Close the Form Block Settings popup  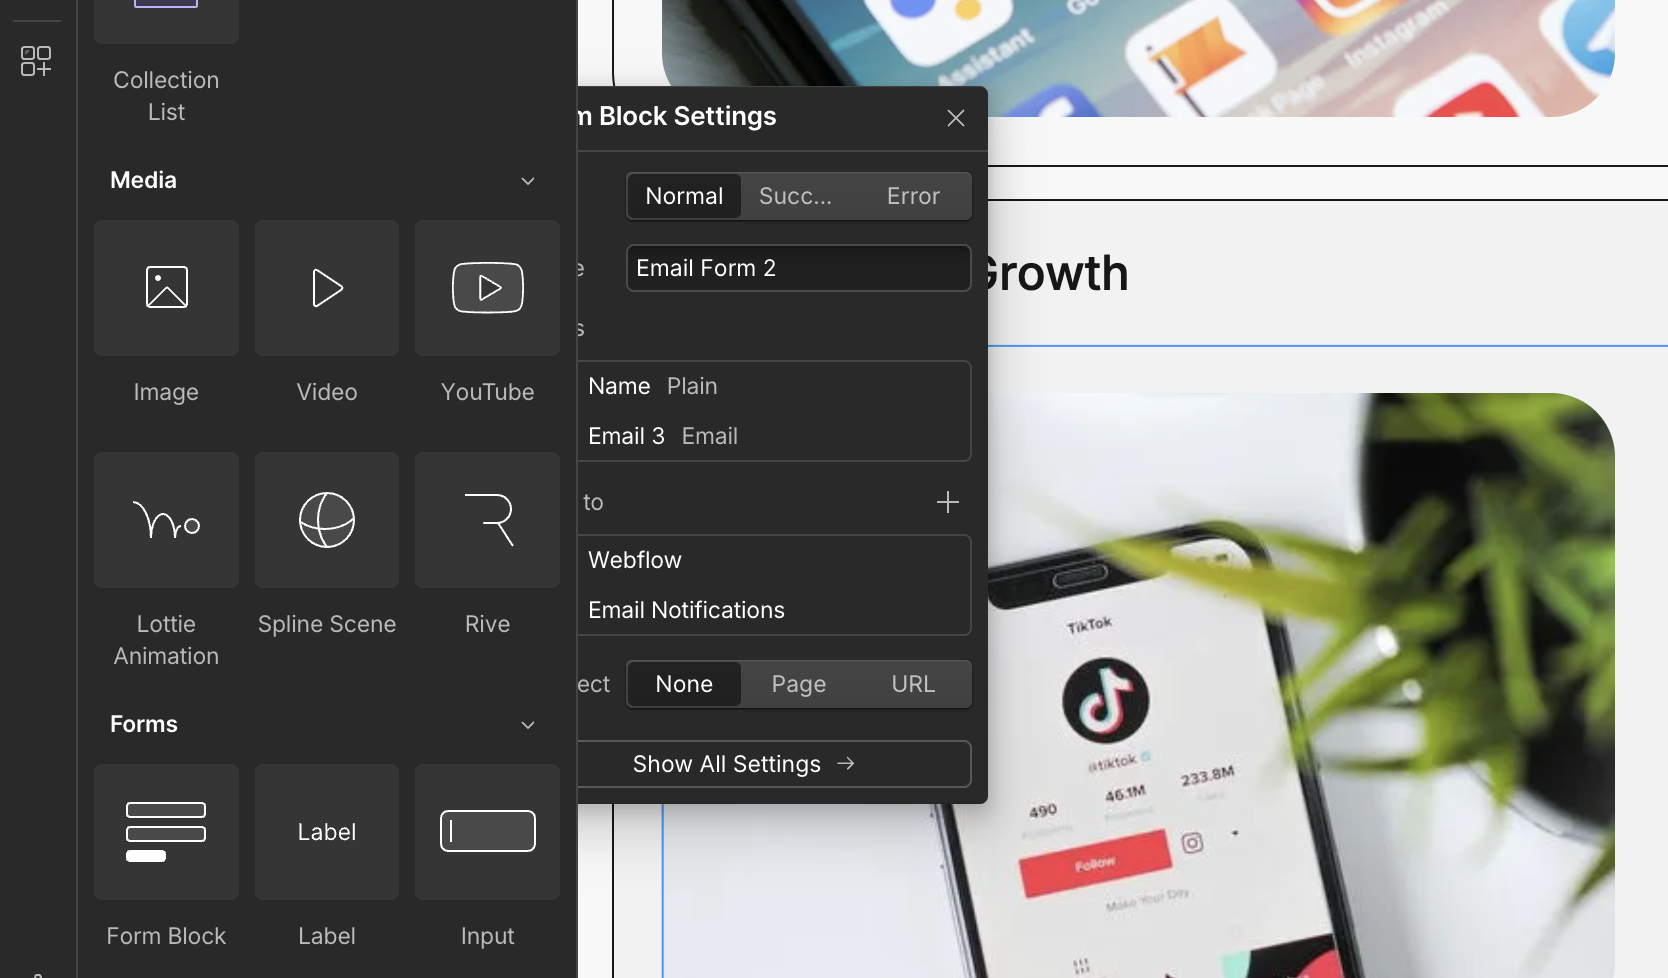[x=956, y=118]
